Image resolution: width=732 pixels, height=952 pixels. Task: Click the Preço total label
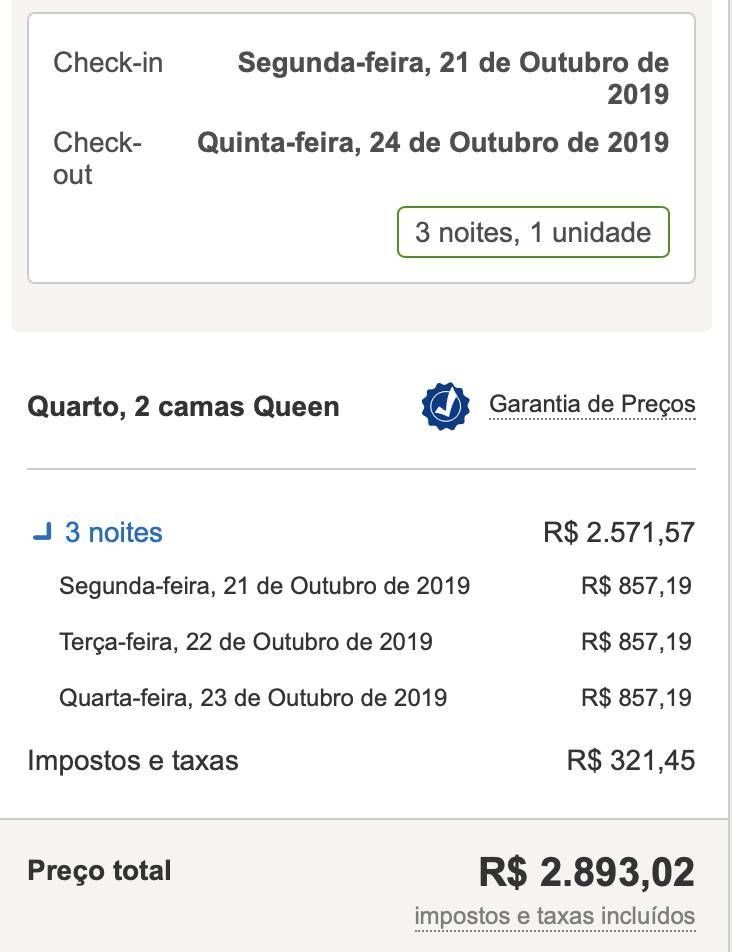(100, 871)
